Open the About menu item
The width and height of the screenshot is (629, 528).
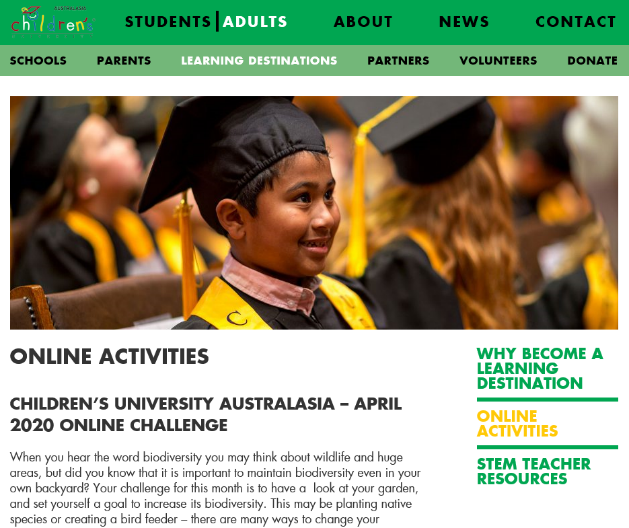click(x=363, y=22)
